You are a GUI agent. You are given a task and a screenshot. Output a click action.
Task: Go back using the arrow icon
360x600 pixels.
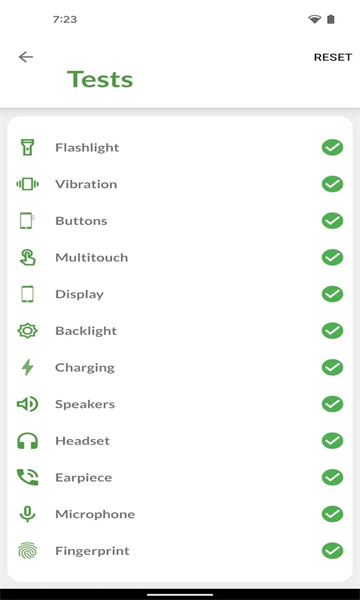(x=26, y=57)
